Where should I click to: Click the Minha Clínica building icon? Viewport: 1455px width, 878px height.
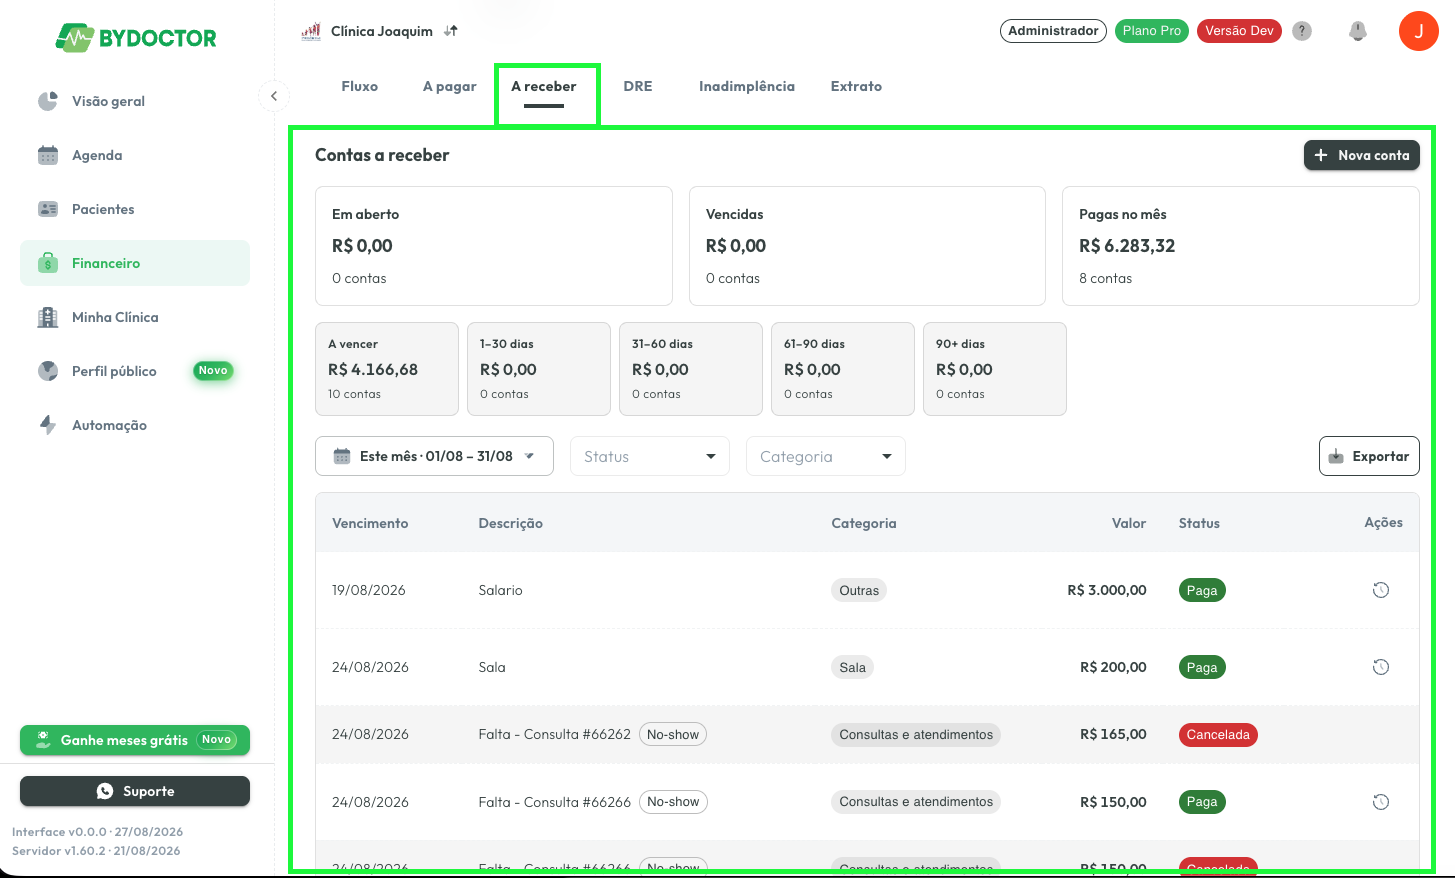[48, 317]
